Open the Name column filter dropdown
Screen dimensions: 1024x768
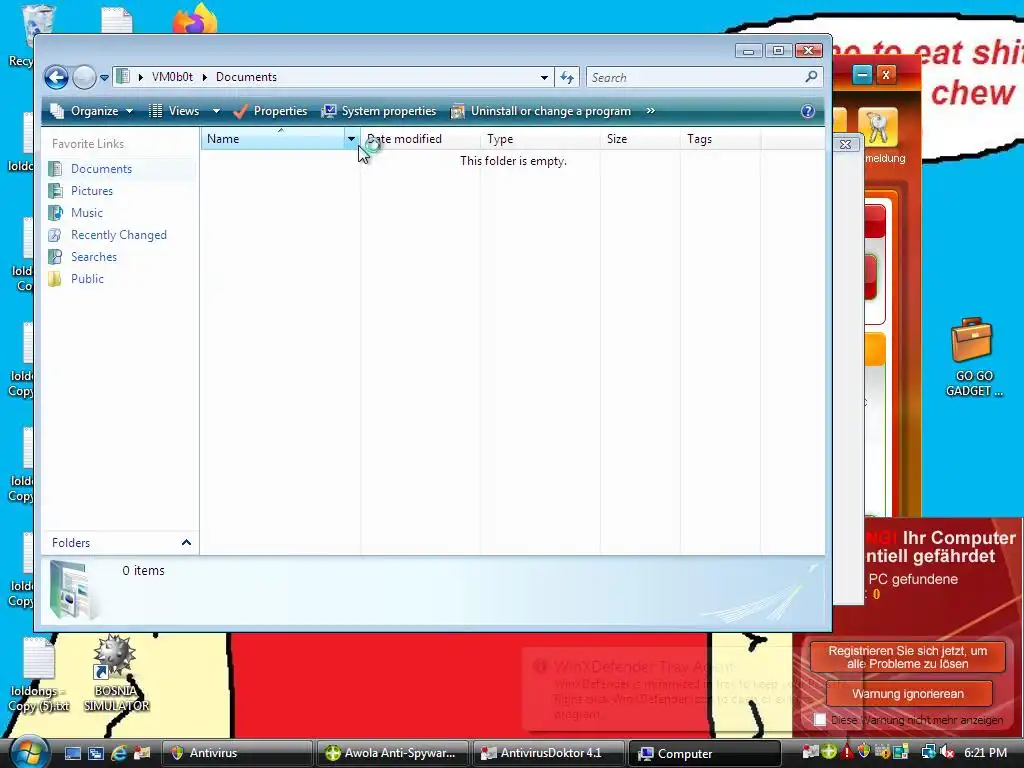click(351, 138)
